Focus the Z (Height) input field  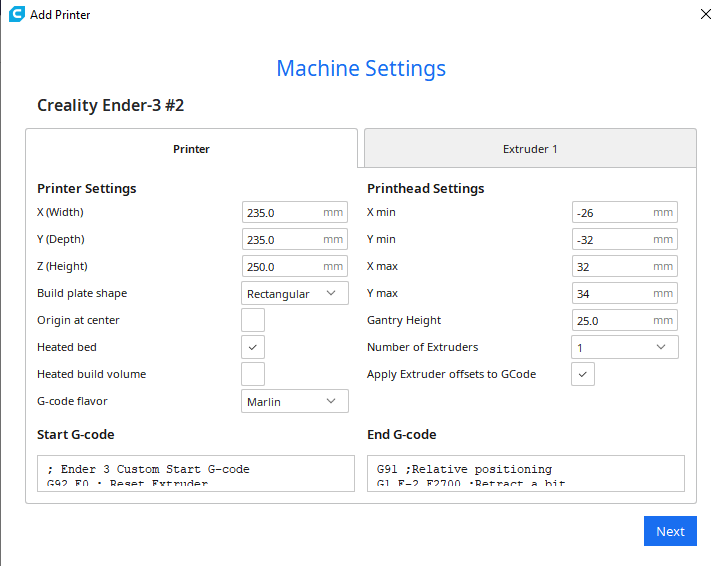tap(282, 266)
